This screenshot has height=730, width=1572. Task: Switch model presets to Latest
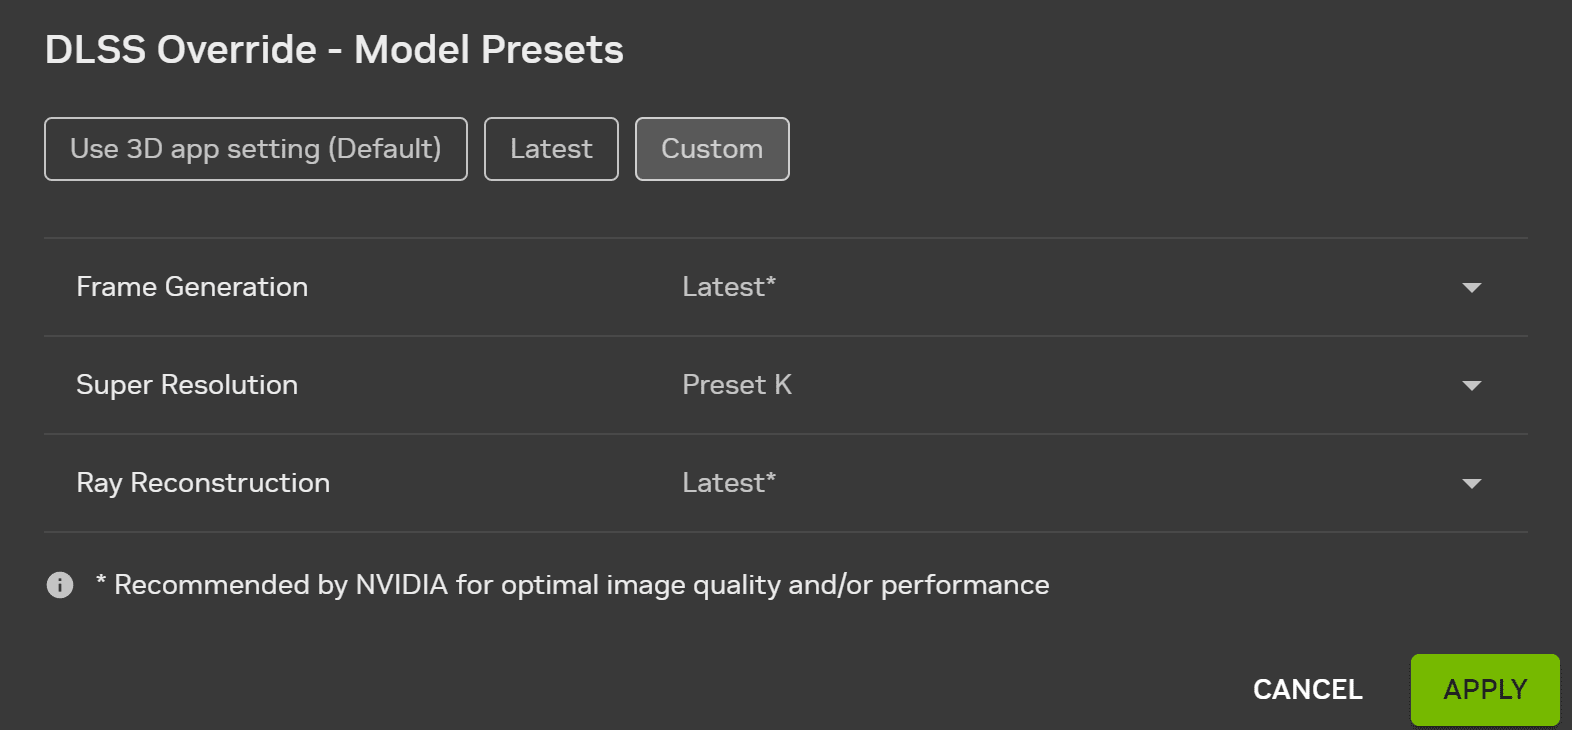(551, 149)
